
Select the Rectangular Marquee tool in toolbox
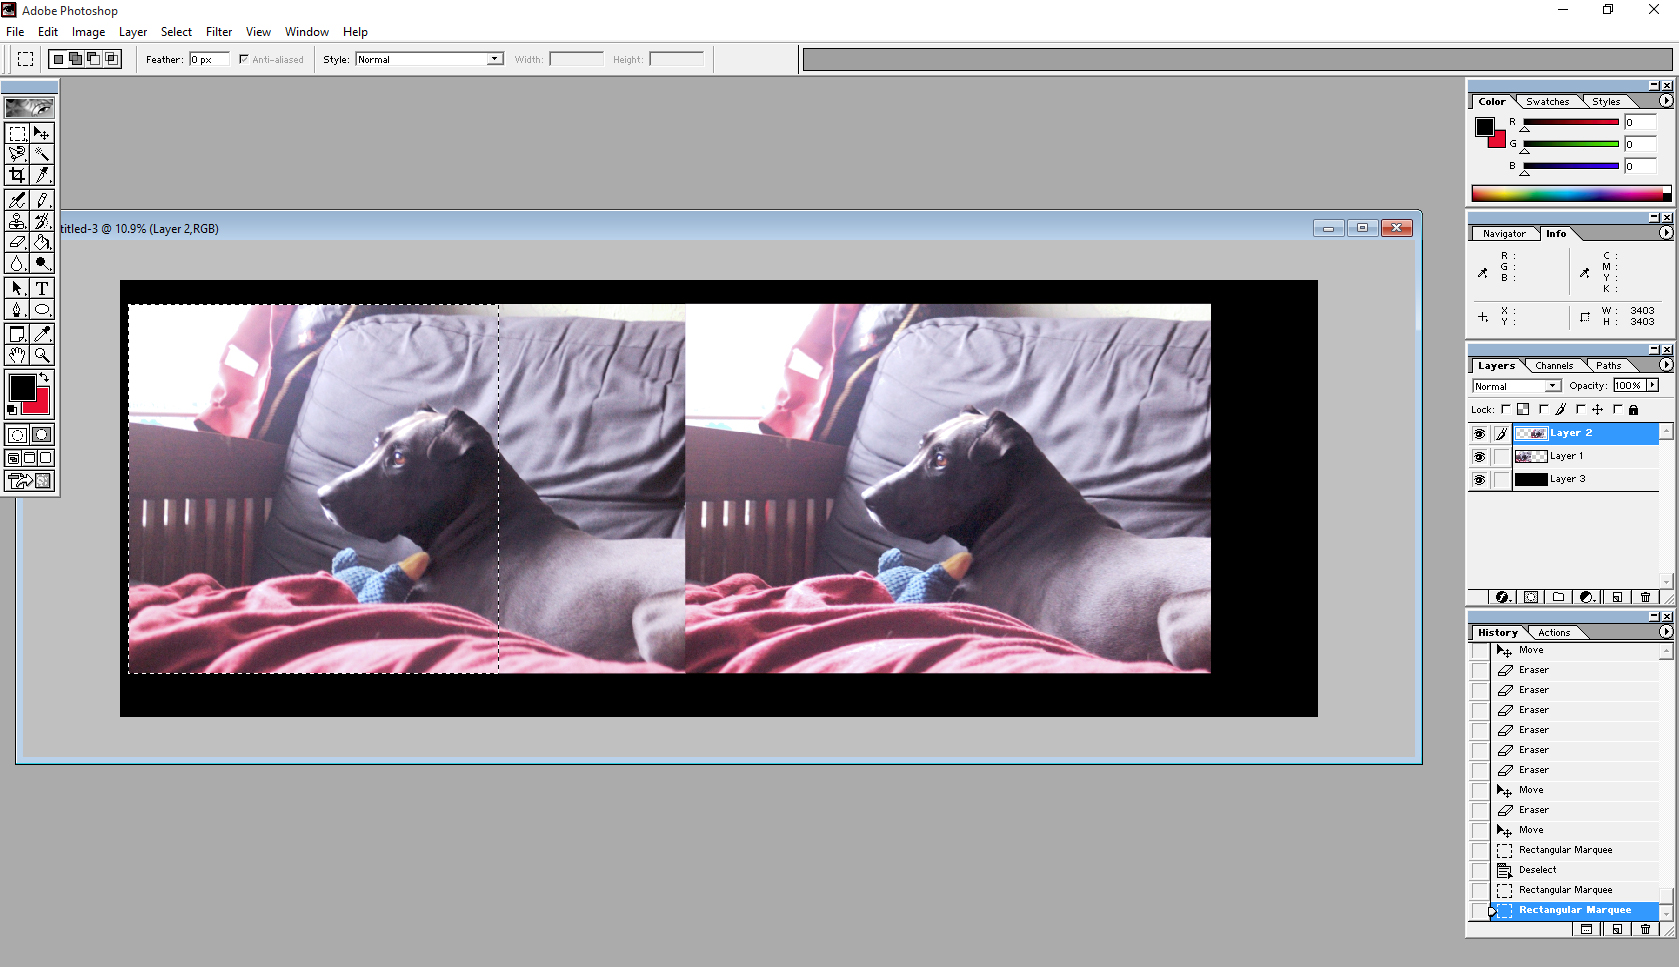point(17,133)
